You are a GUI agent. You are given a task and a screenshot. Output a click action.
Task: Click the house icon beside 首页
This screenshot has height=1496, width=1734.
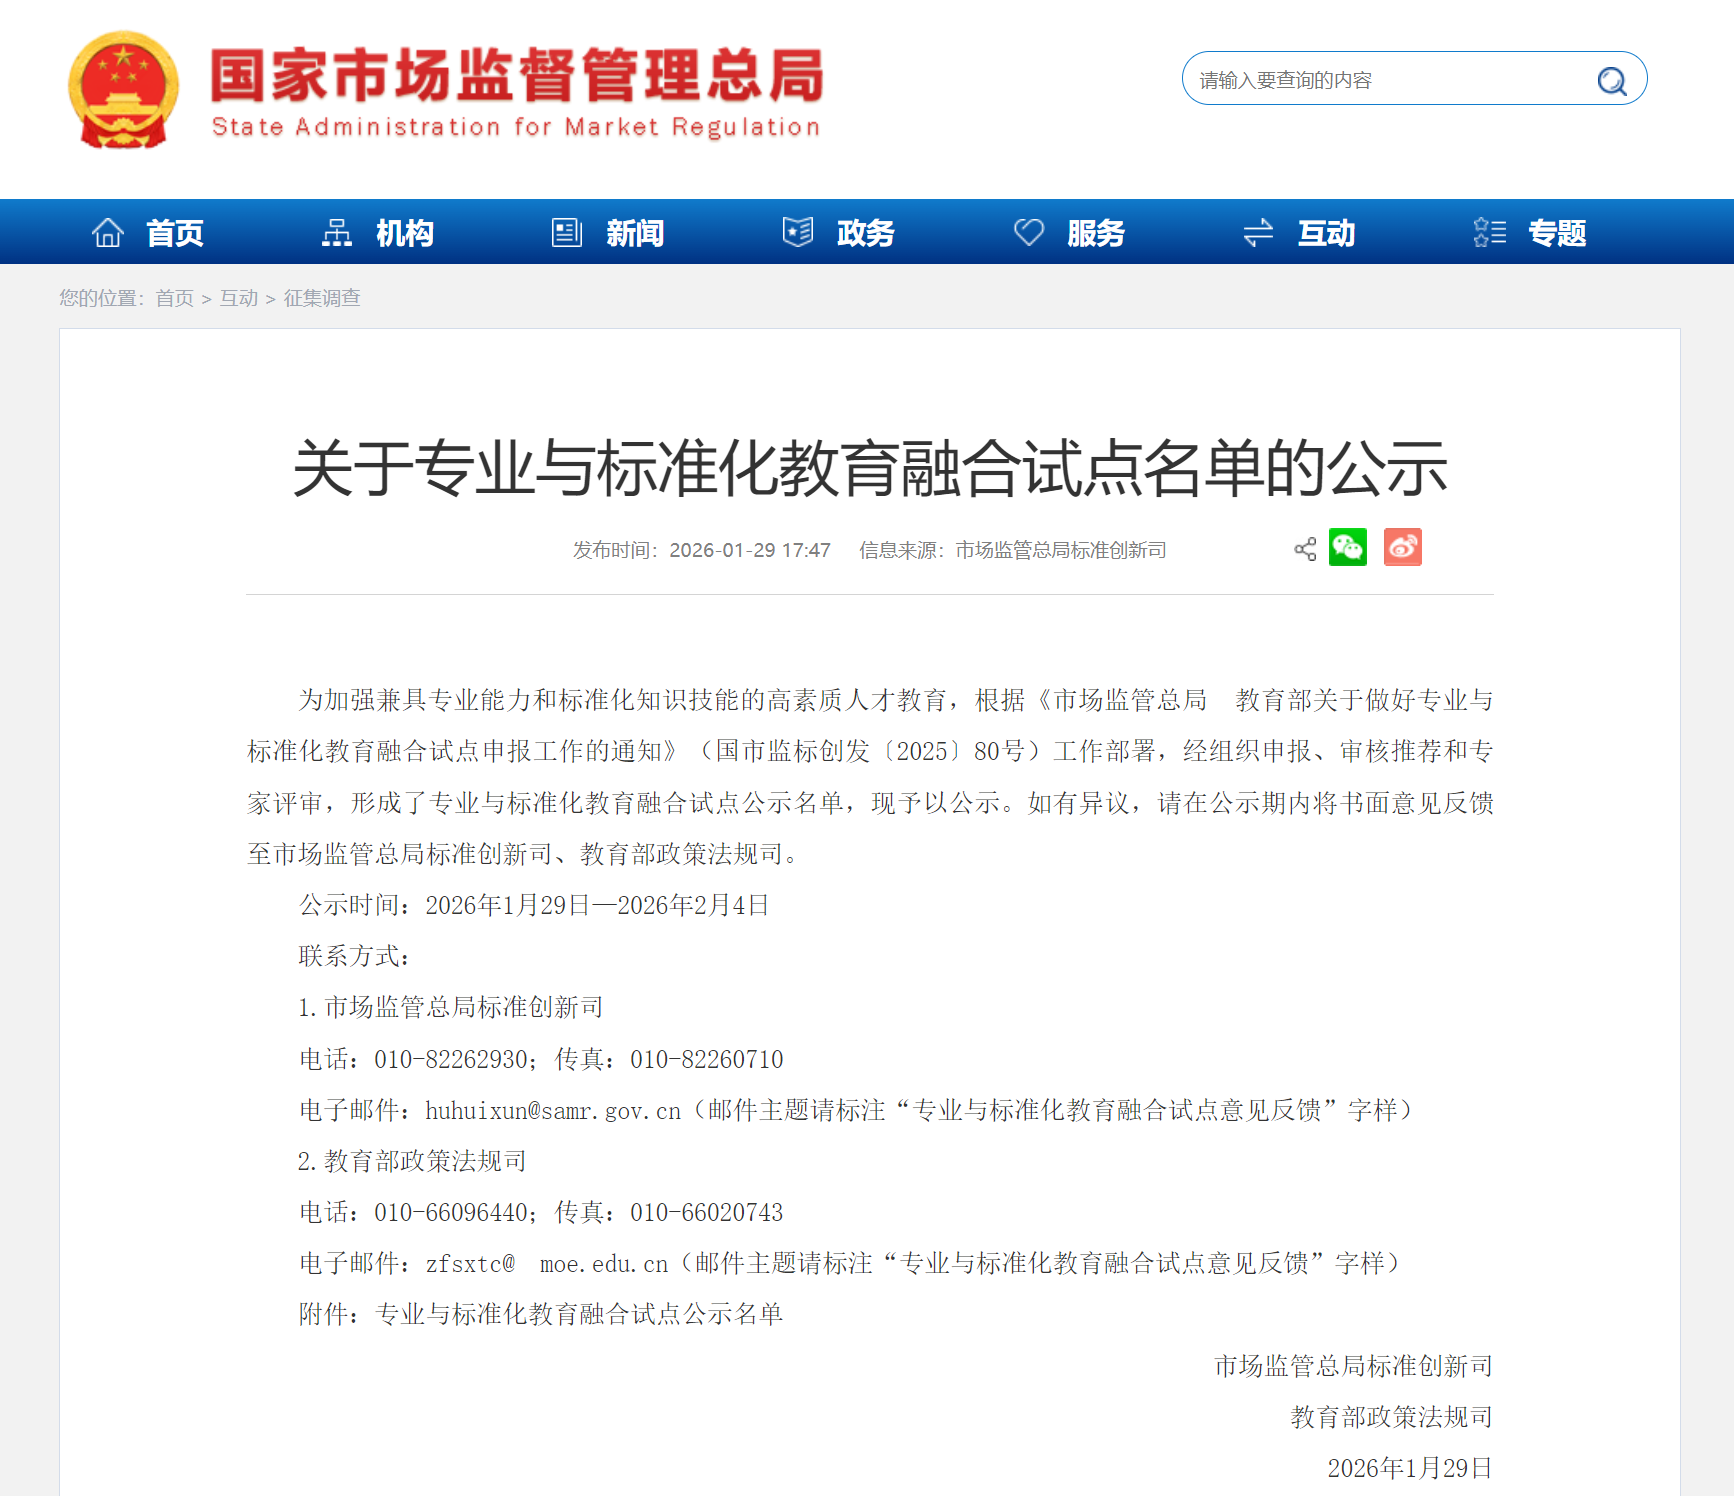[108, 233]
